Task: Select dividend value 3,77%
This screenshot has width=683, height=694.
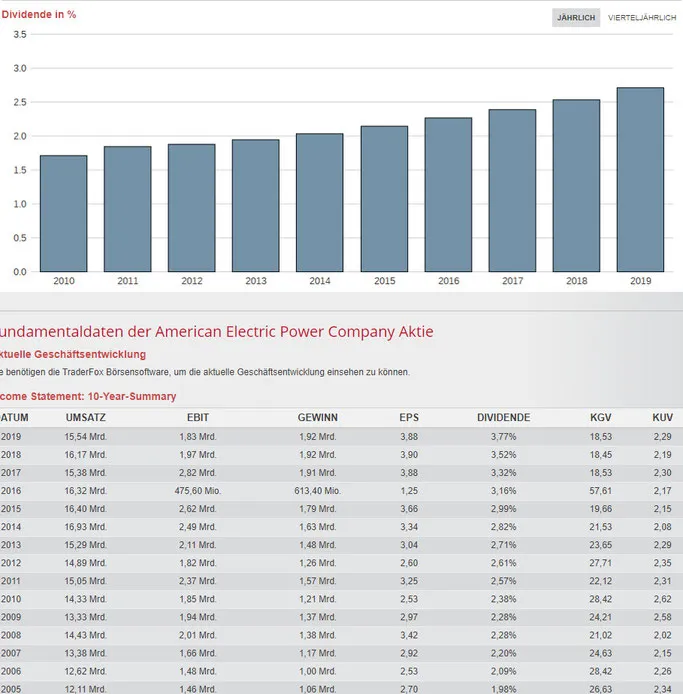Action: pos(503,437)
